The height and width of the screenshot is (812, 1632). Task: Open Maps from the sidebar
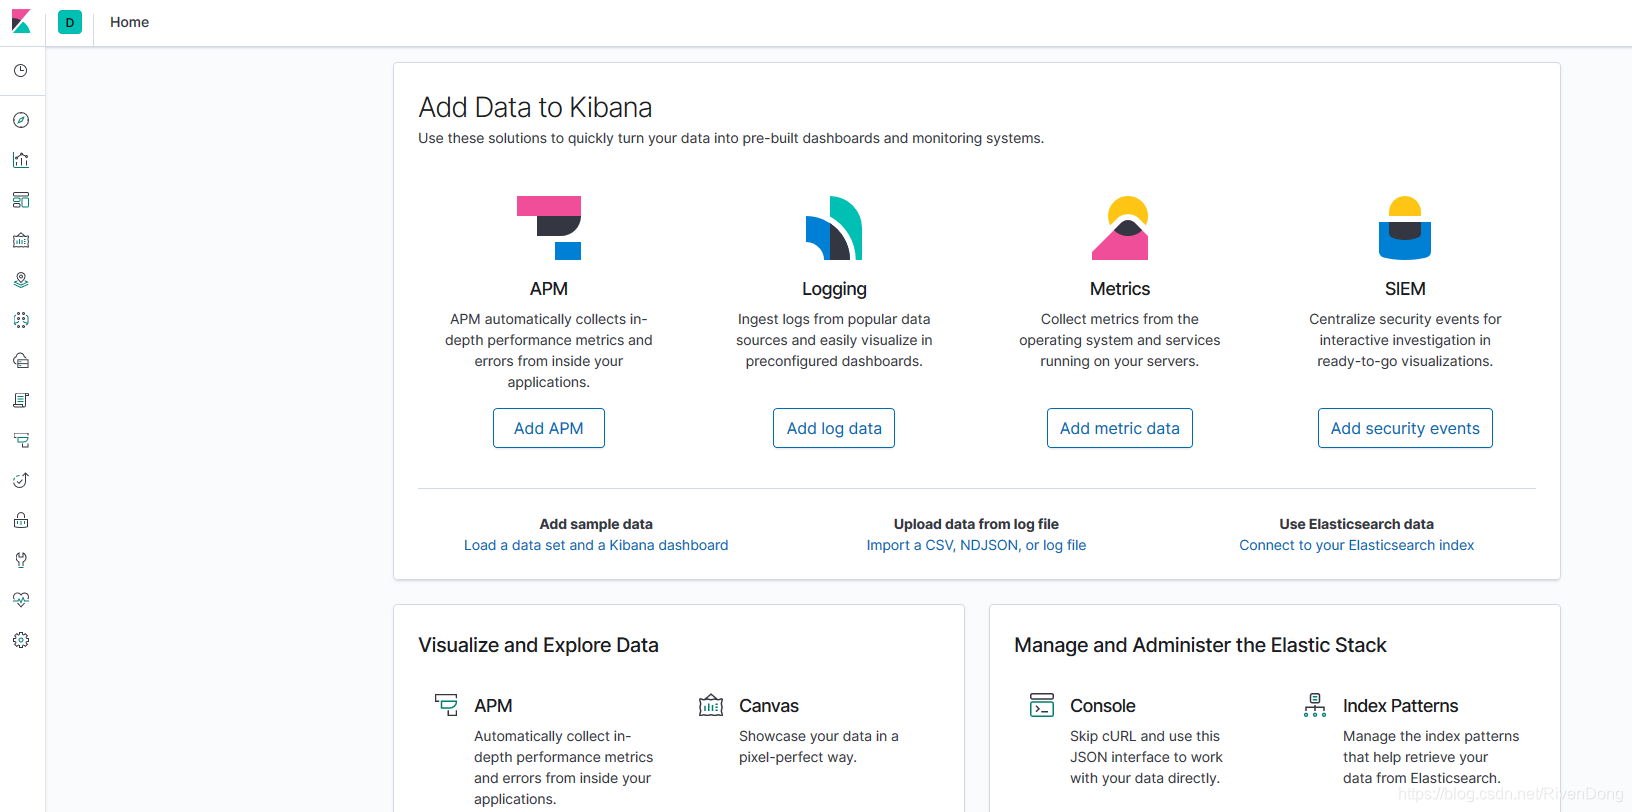coord(21,280)
